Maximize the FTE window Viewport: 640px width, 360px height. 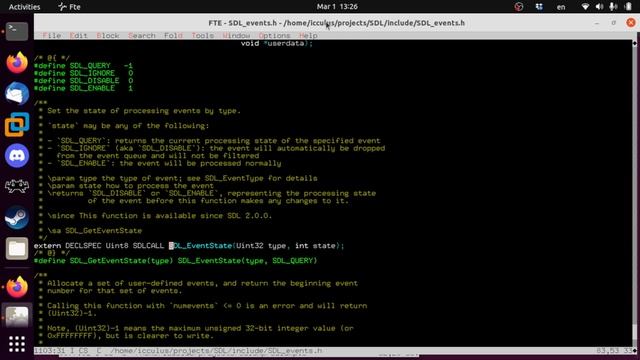[613, 23]
